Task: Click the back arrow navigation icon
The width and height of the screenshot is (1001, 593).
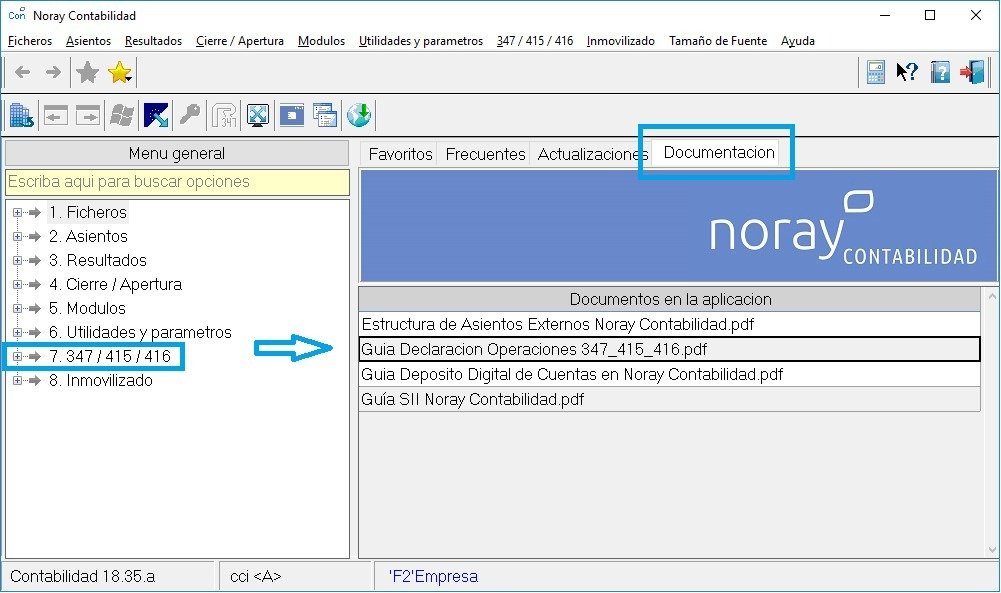Action: [23, 72]
